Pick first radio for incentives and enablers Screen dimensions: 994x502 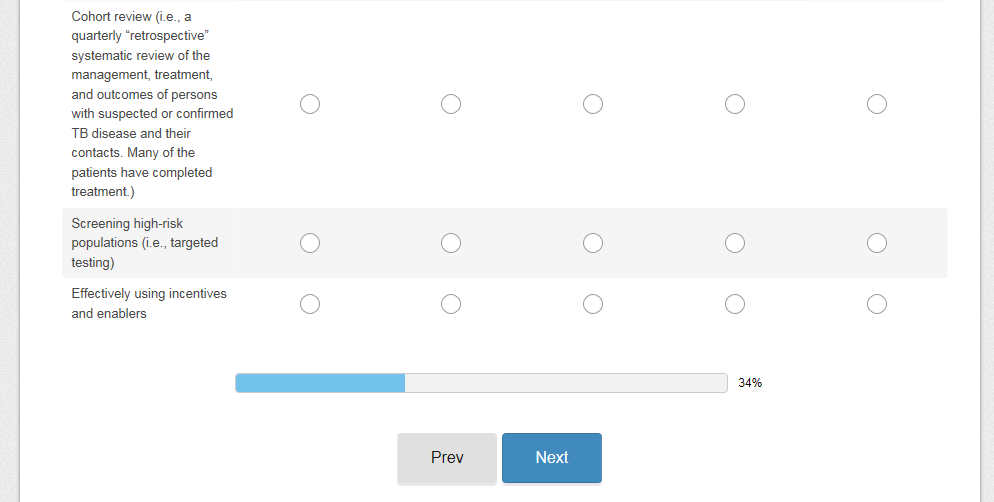310,304
